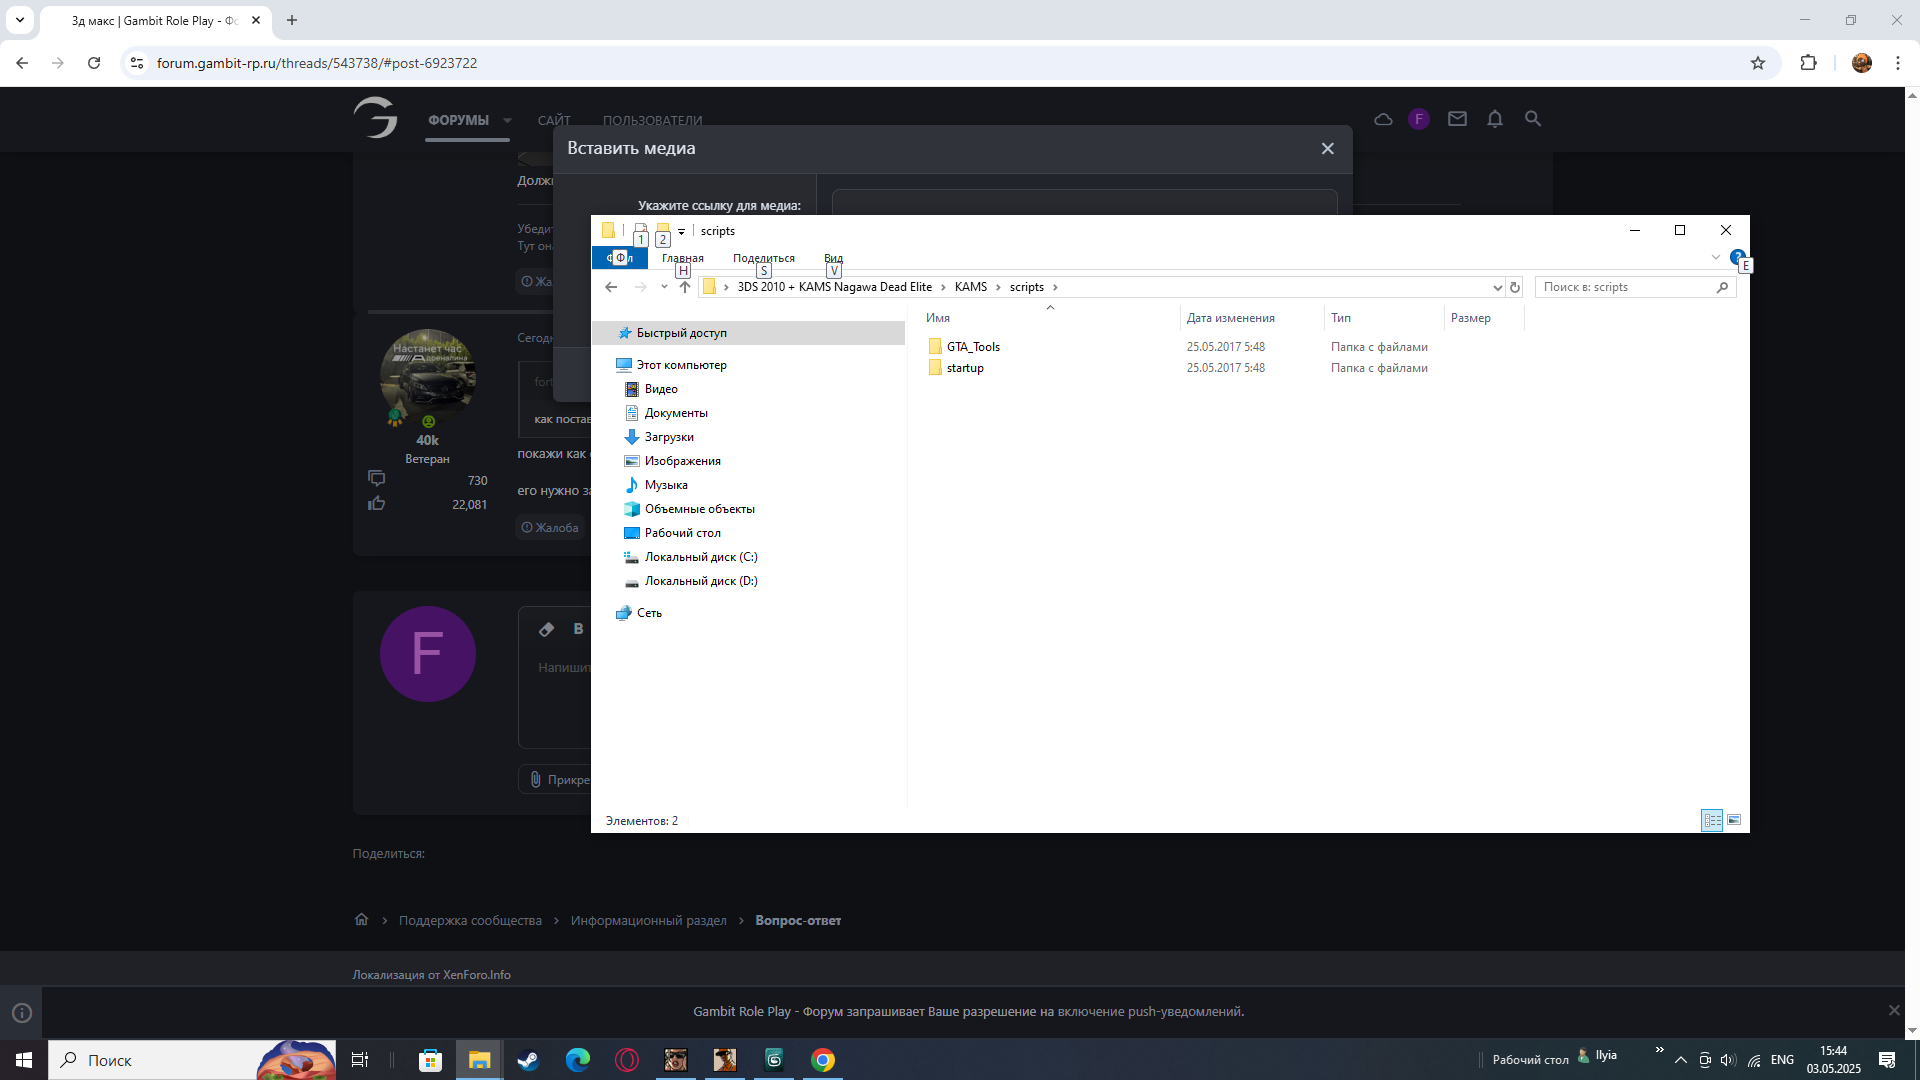
Task: Launch Steam from the taskbar
Action: pos(528,1060)
